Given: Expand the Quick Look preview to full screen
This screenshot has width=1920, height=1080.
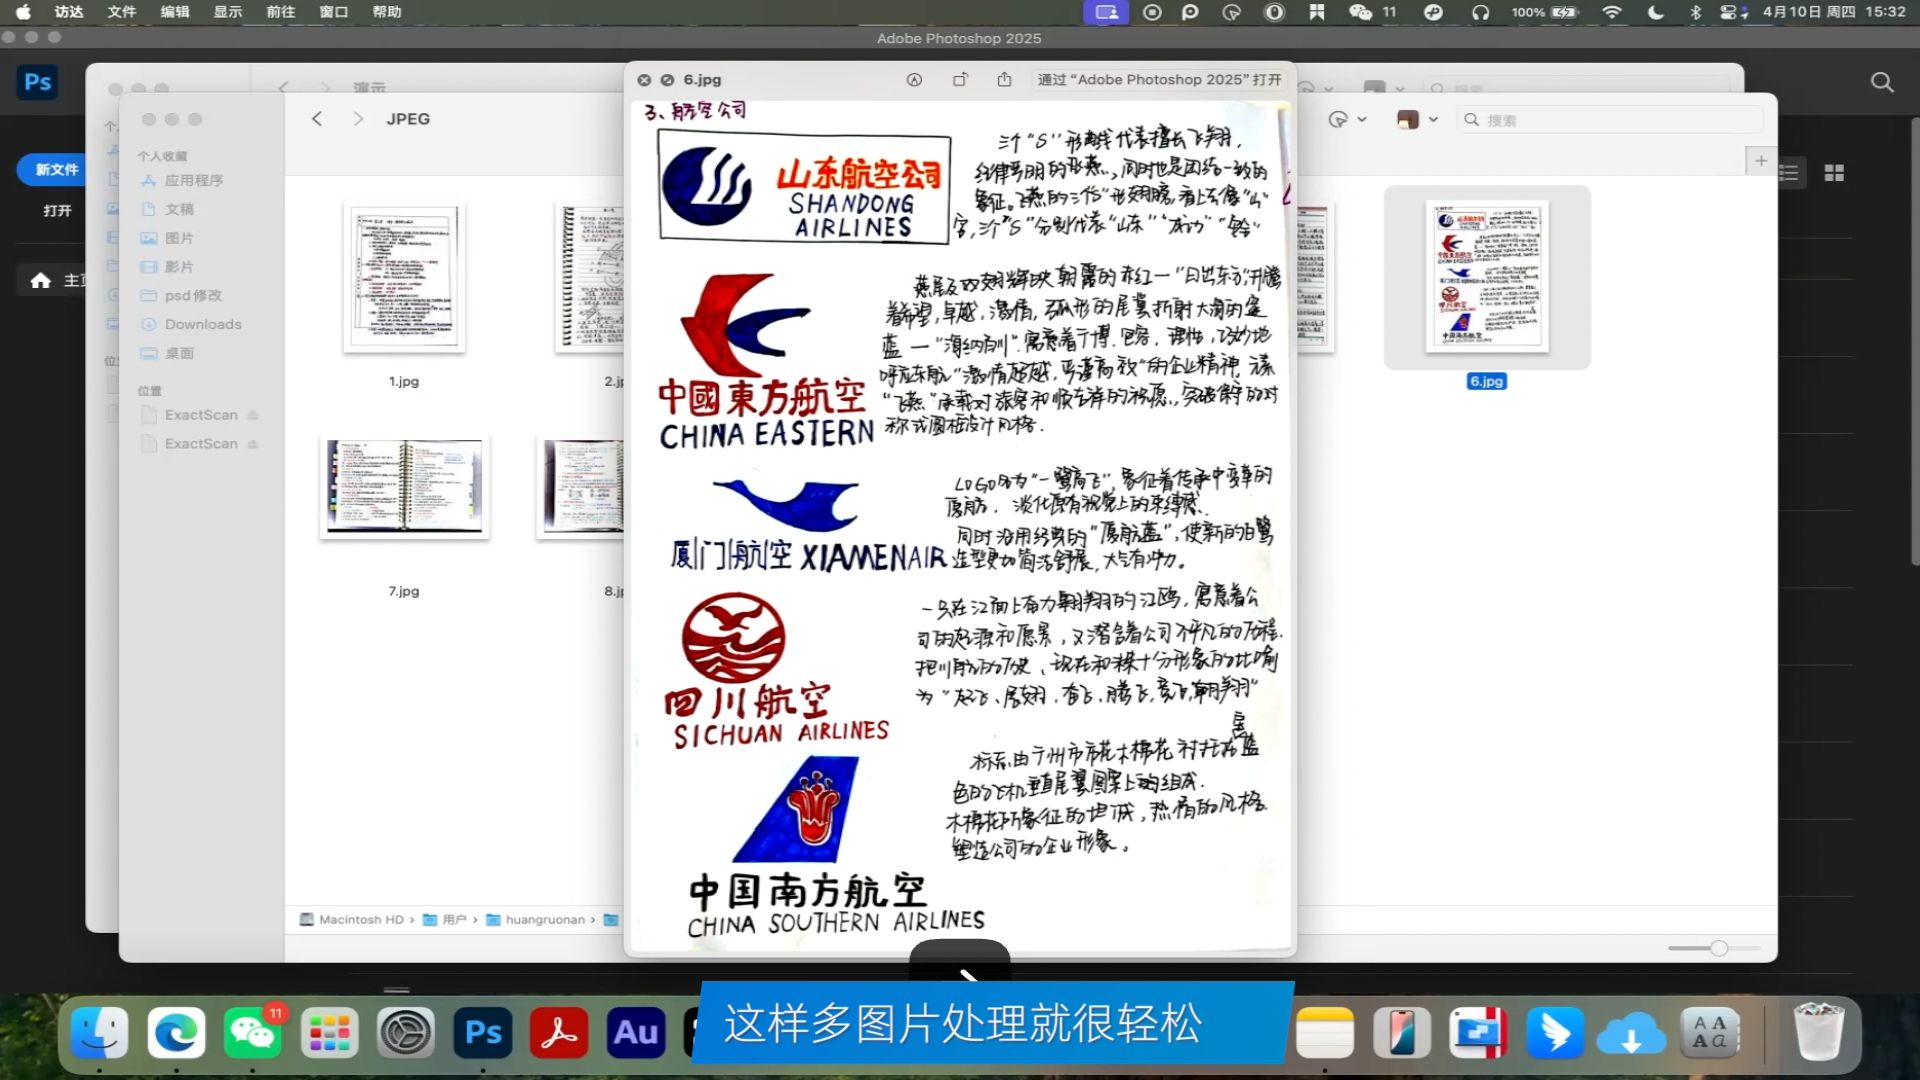Looking at the screenshot, I should 667,80.
